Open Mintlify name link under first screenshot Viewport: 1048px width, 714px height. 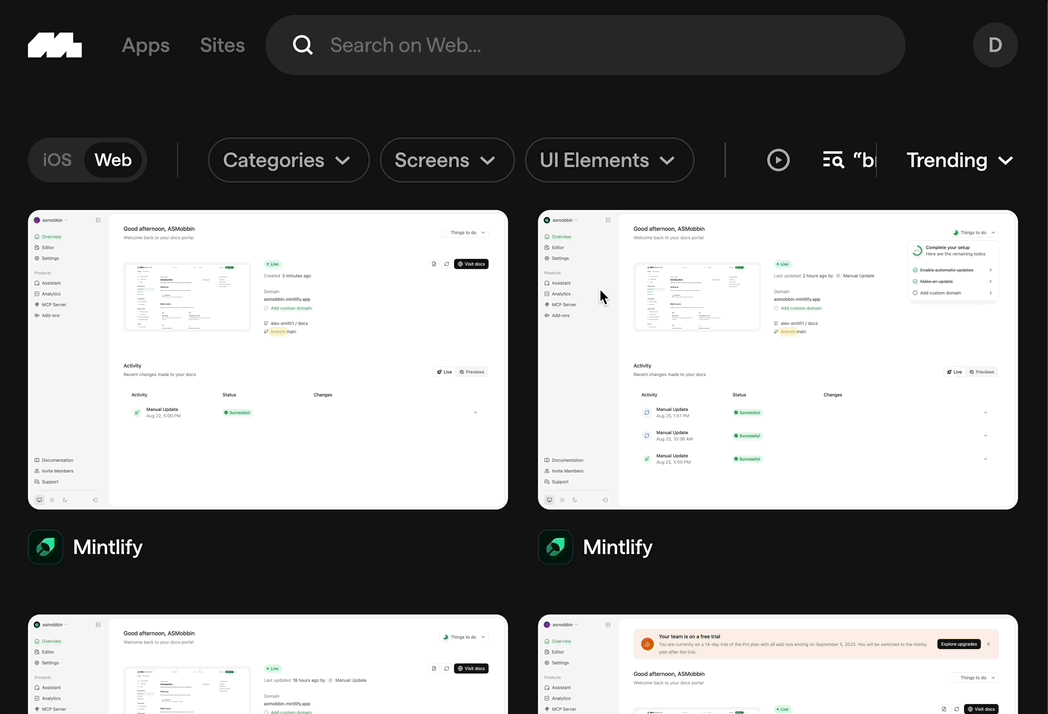(108, 547)
